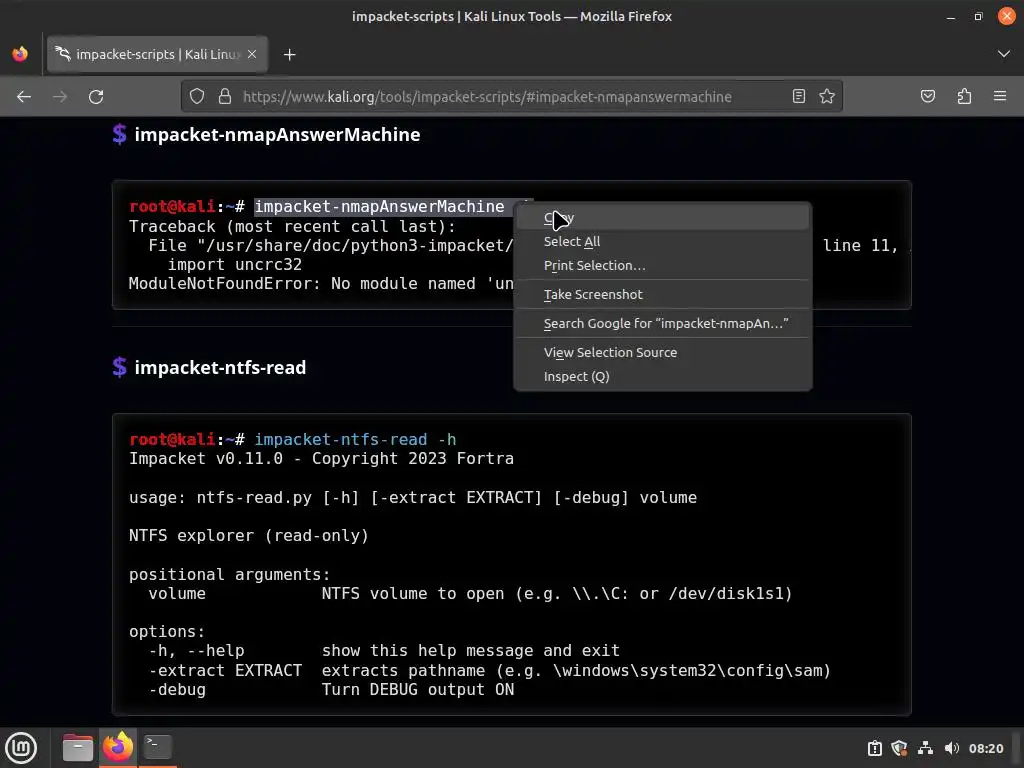Reload the current page
This screenshot has width=1024, height=768.
[96, 97]
